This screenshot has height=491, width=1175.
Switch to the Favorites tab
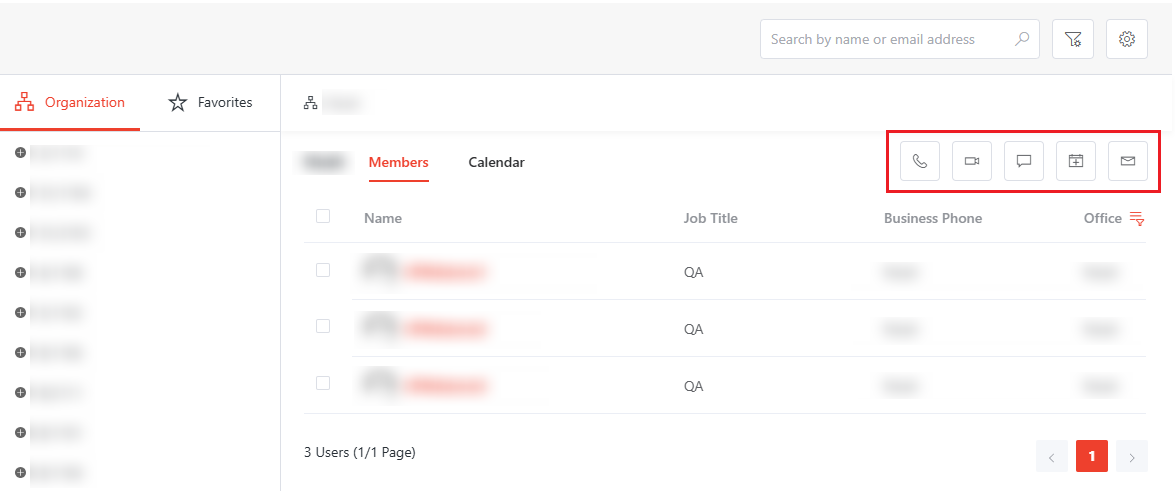210,102
